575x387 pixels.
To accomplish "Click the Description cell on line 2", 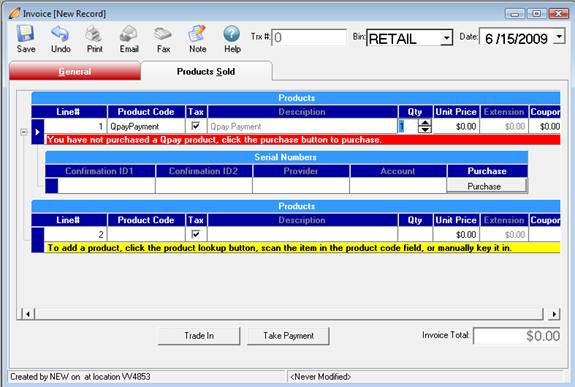I will pos(303,234).
